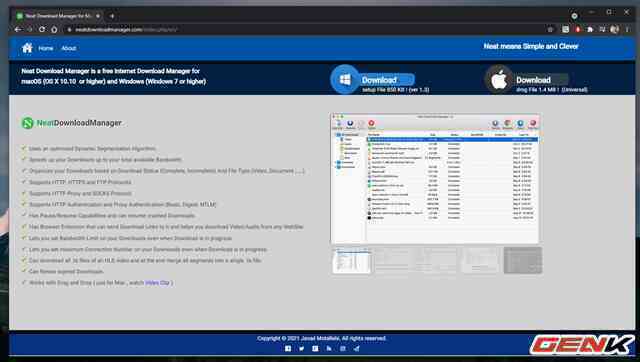Close the Neat Download Manager tab
This screenshot has height=362, width=640.
[98, 16]
